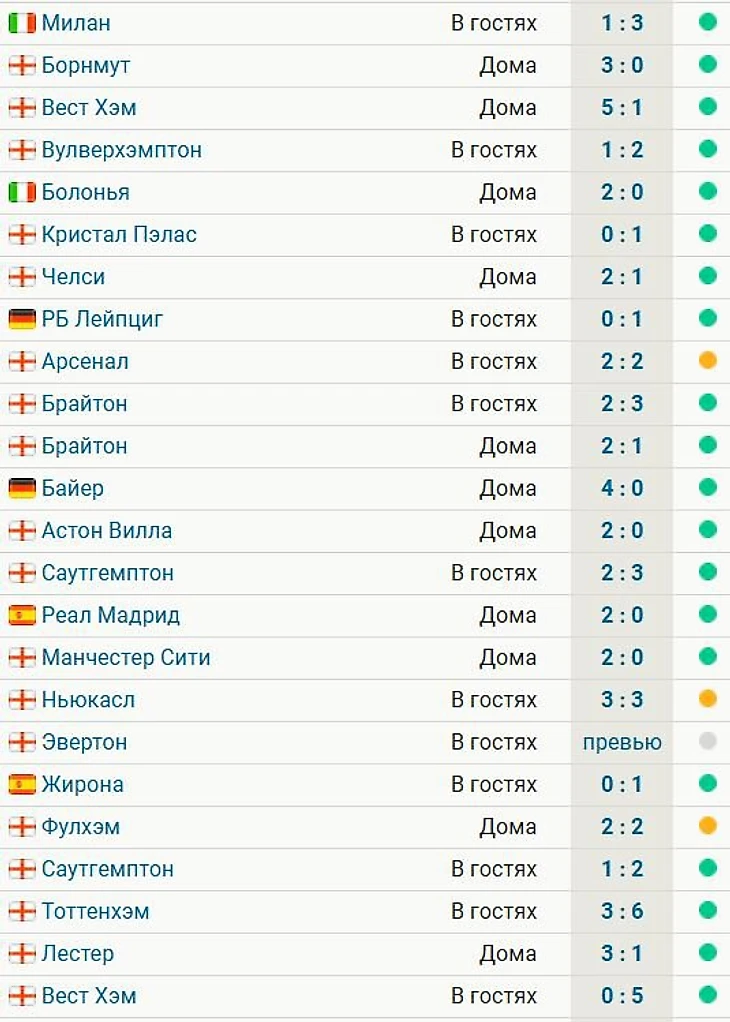Click the German flag next to Байер
This screenshot has width=730, height=1022.
(21, 488)
